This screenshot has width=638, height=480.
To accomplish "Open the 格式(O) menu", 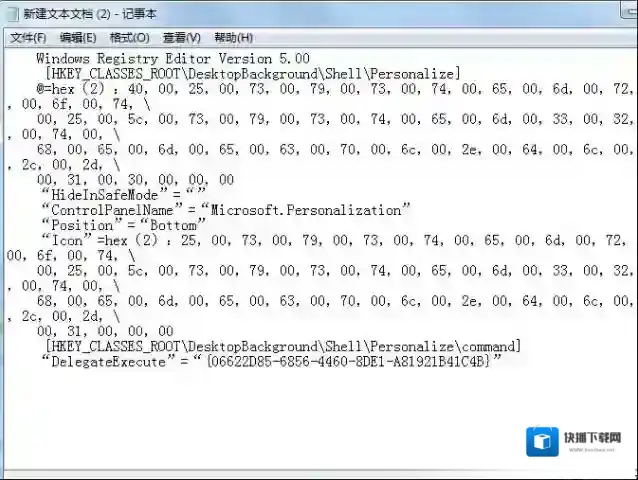I will pyautogui.click(x=129, y=38).
